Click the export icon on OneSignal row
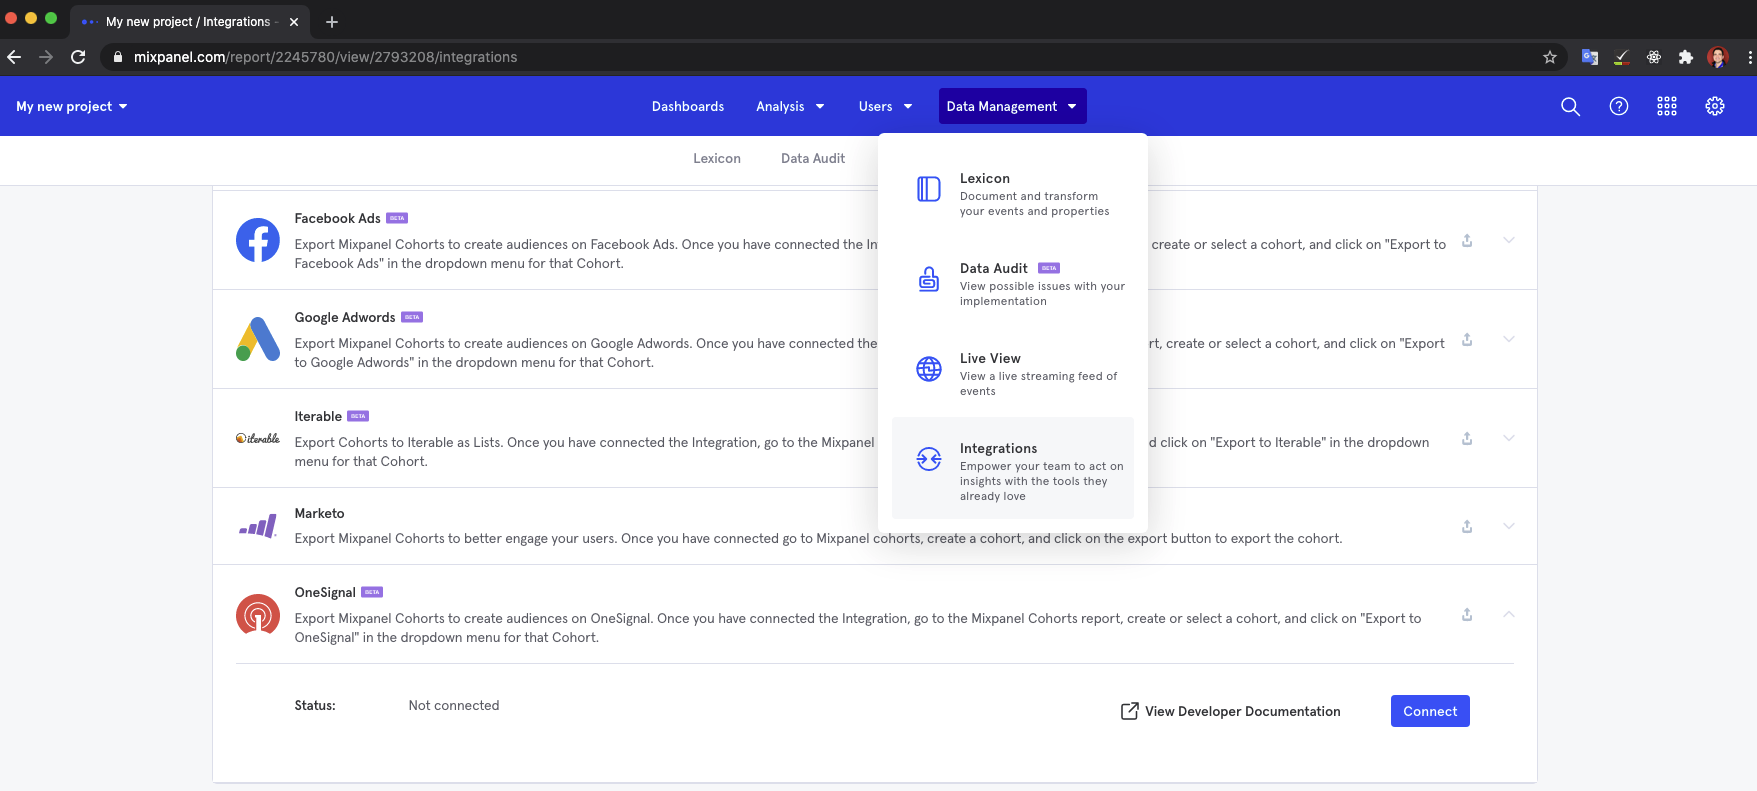This screenshot has height=791, width=1757. (1467, 614)
